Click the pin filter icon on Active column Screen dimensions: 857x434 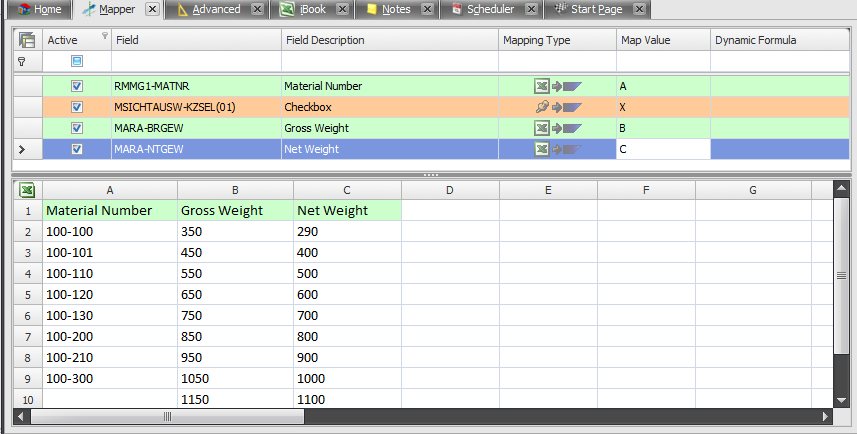pyautogui.click(x=105, y=36)
